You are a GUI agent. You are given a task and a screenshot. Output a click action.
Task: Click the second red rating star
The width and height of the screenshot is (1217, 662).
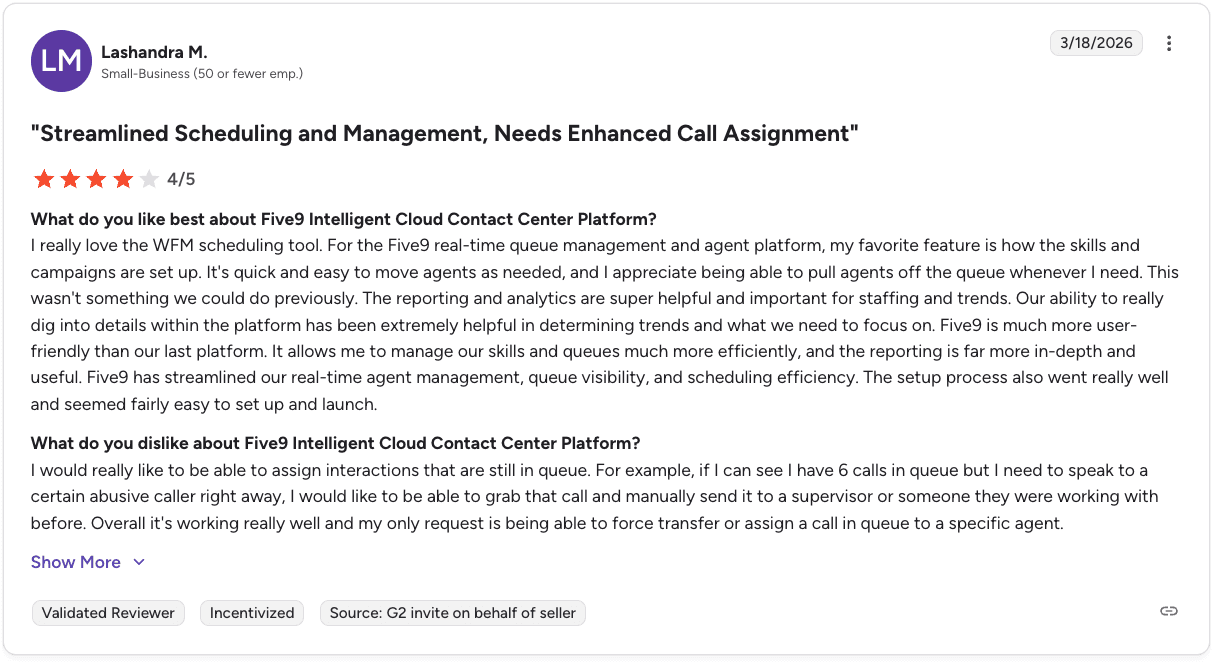pyautogui.click(x=70, y=179)
